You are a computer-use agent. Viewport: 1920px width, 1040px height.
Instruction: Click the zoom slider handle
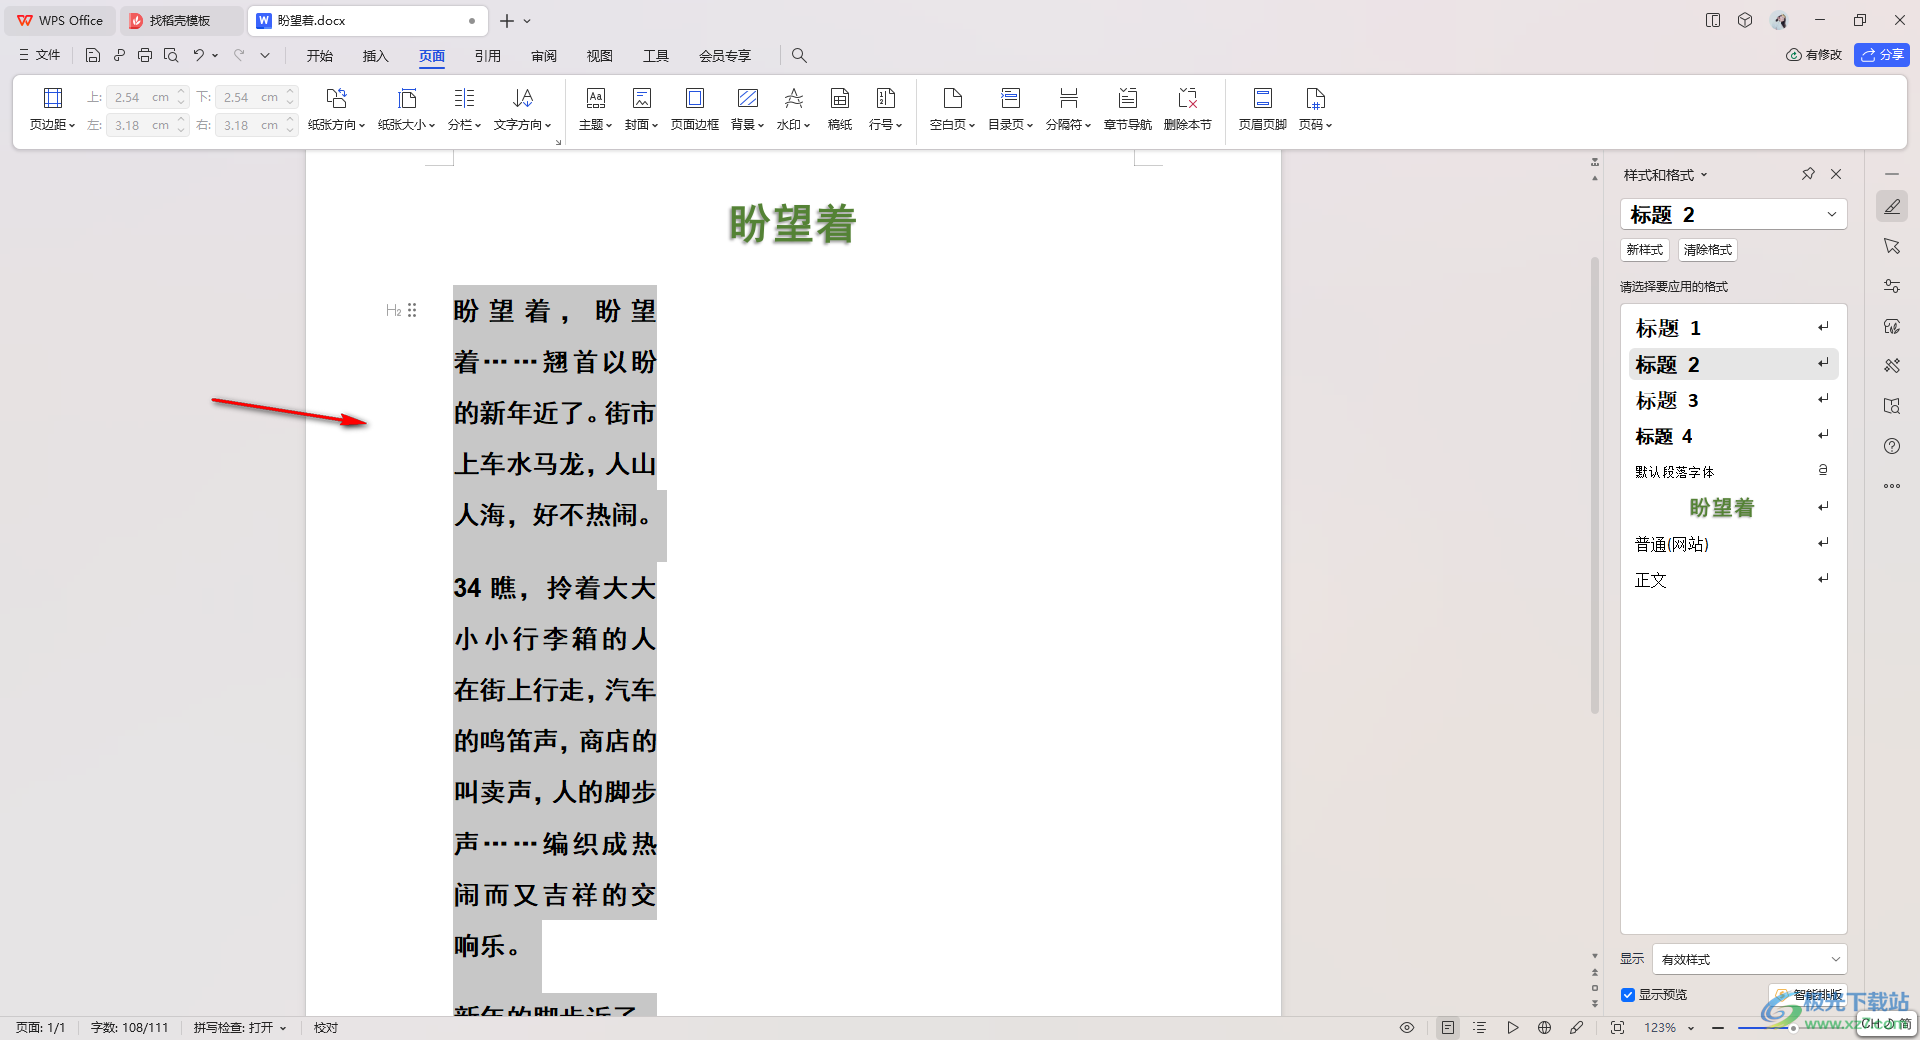(x=1793, y=1028)
